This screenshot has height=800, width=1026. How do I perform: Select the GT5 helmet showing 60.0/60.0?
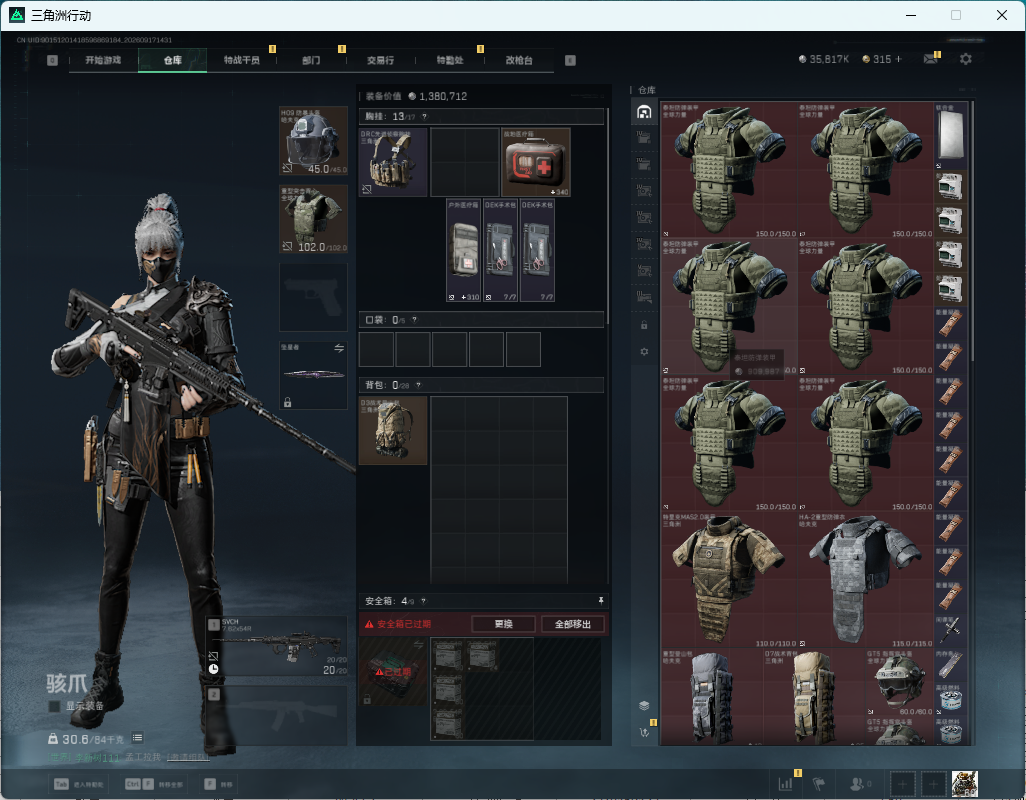(x=899, y=682)
